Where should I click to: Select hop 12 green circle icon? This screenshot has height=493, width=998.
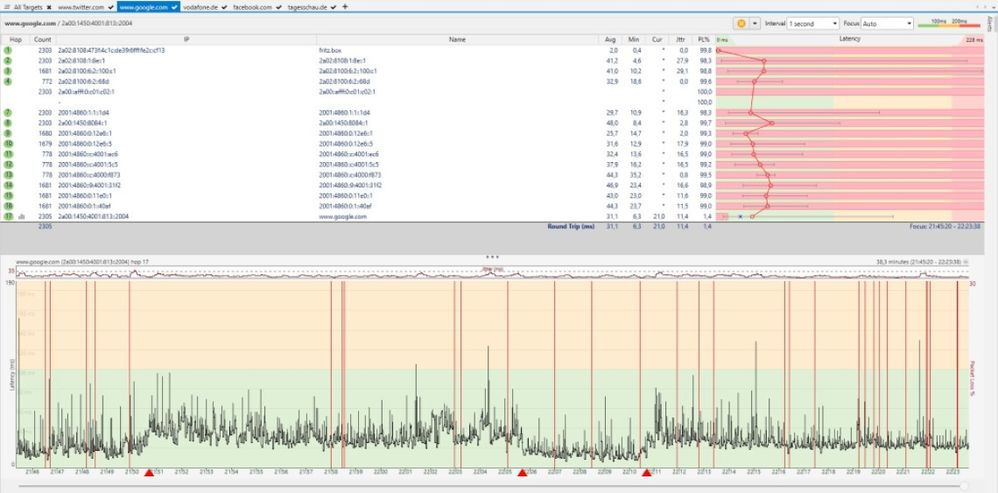(8, 164)
